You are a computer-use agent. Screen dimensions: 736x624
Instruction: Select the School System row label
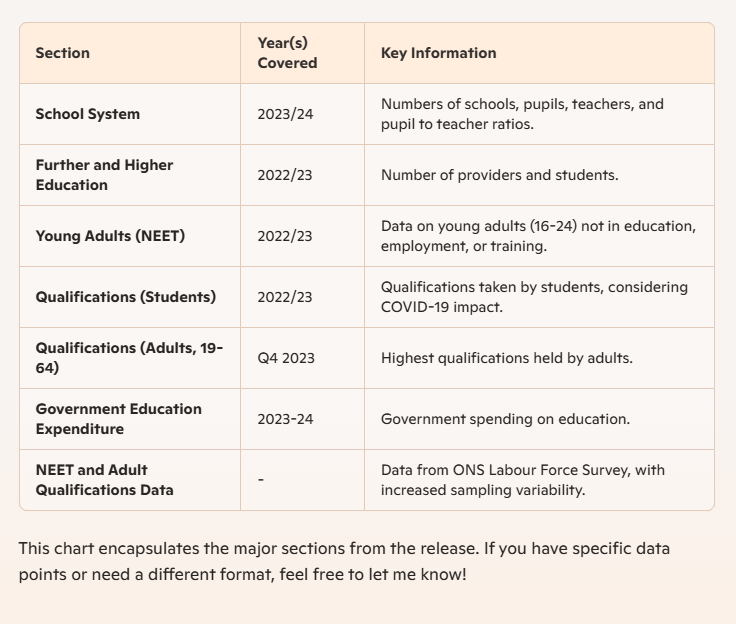[x=87, y=114]
